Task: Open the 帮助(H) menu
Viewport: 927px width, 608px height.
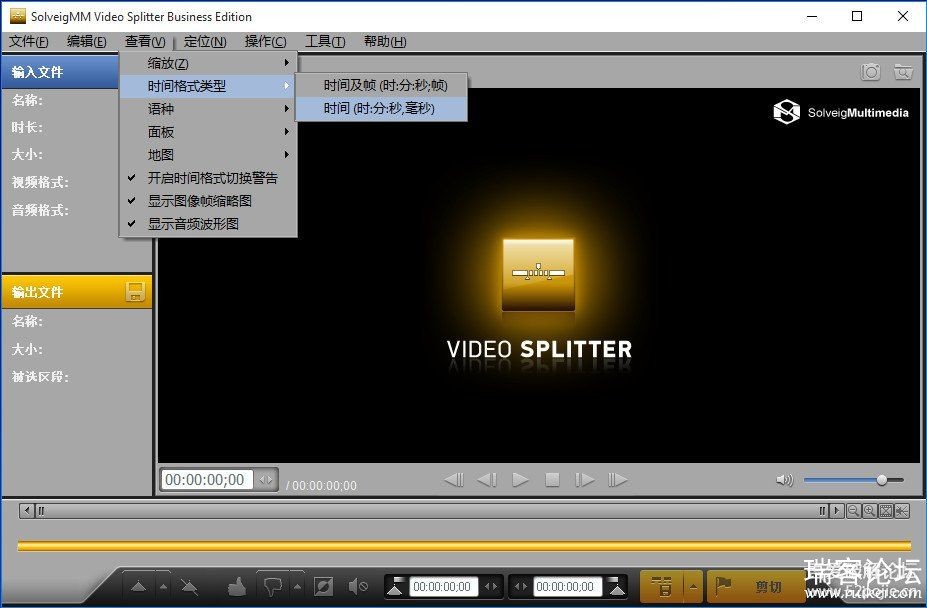Action: (x=385, y=41)
